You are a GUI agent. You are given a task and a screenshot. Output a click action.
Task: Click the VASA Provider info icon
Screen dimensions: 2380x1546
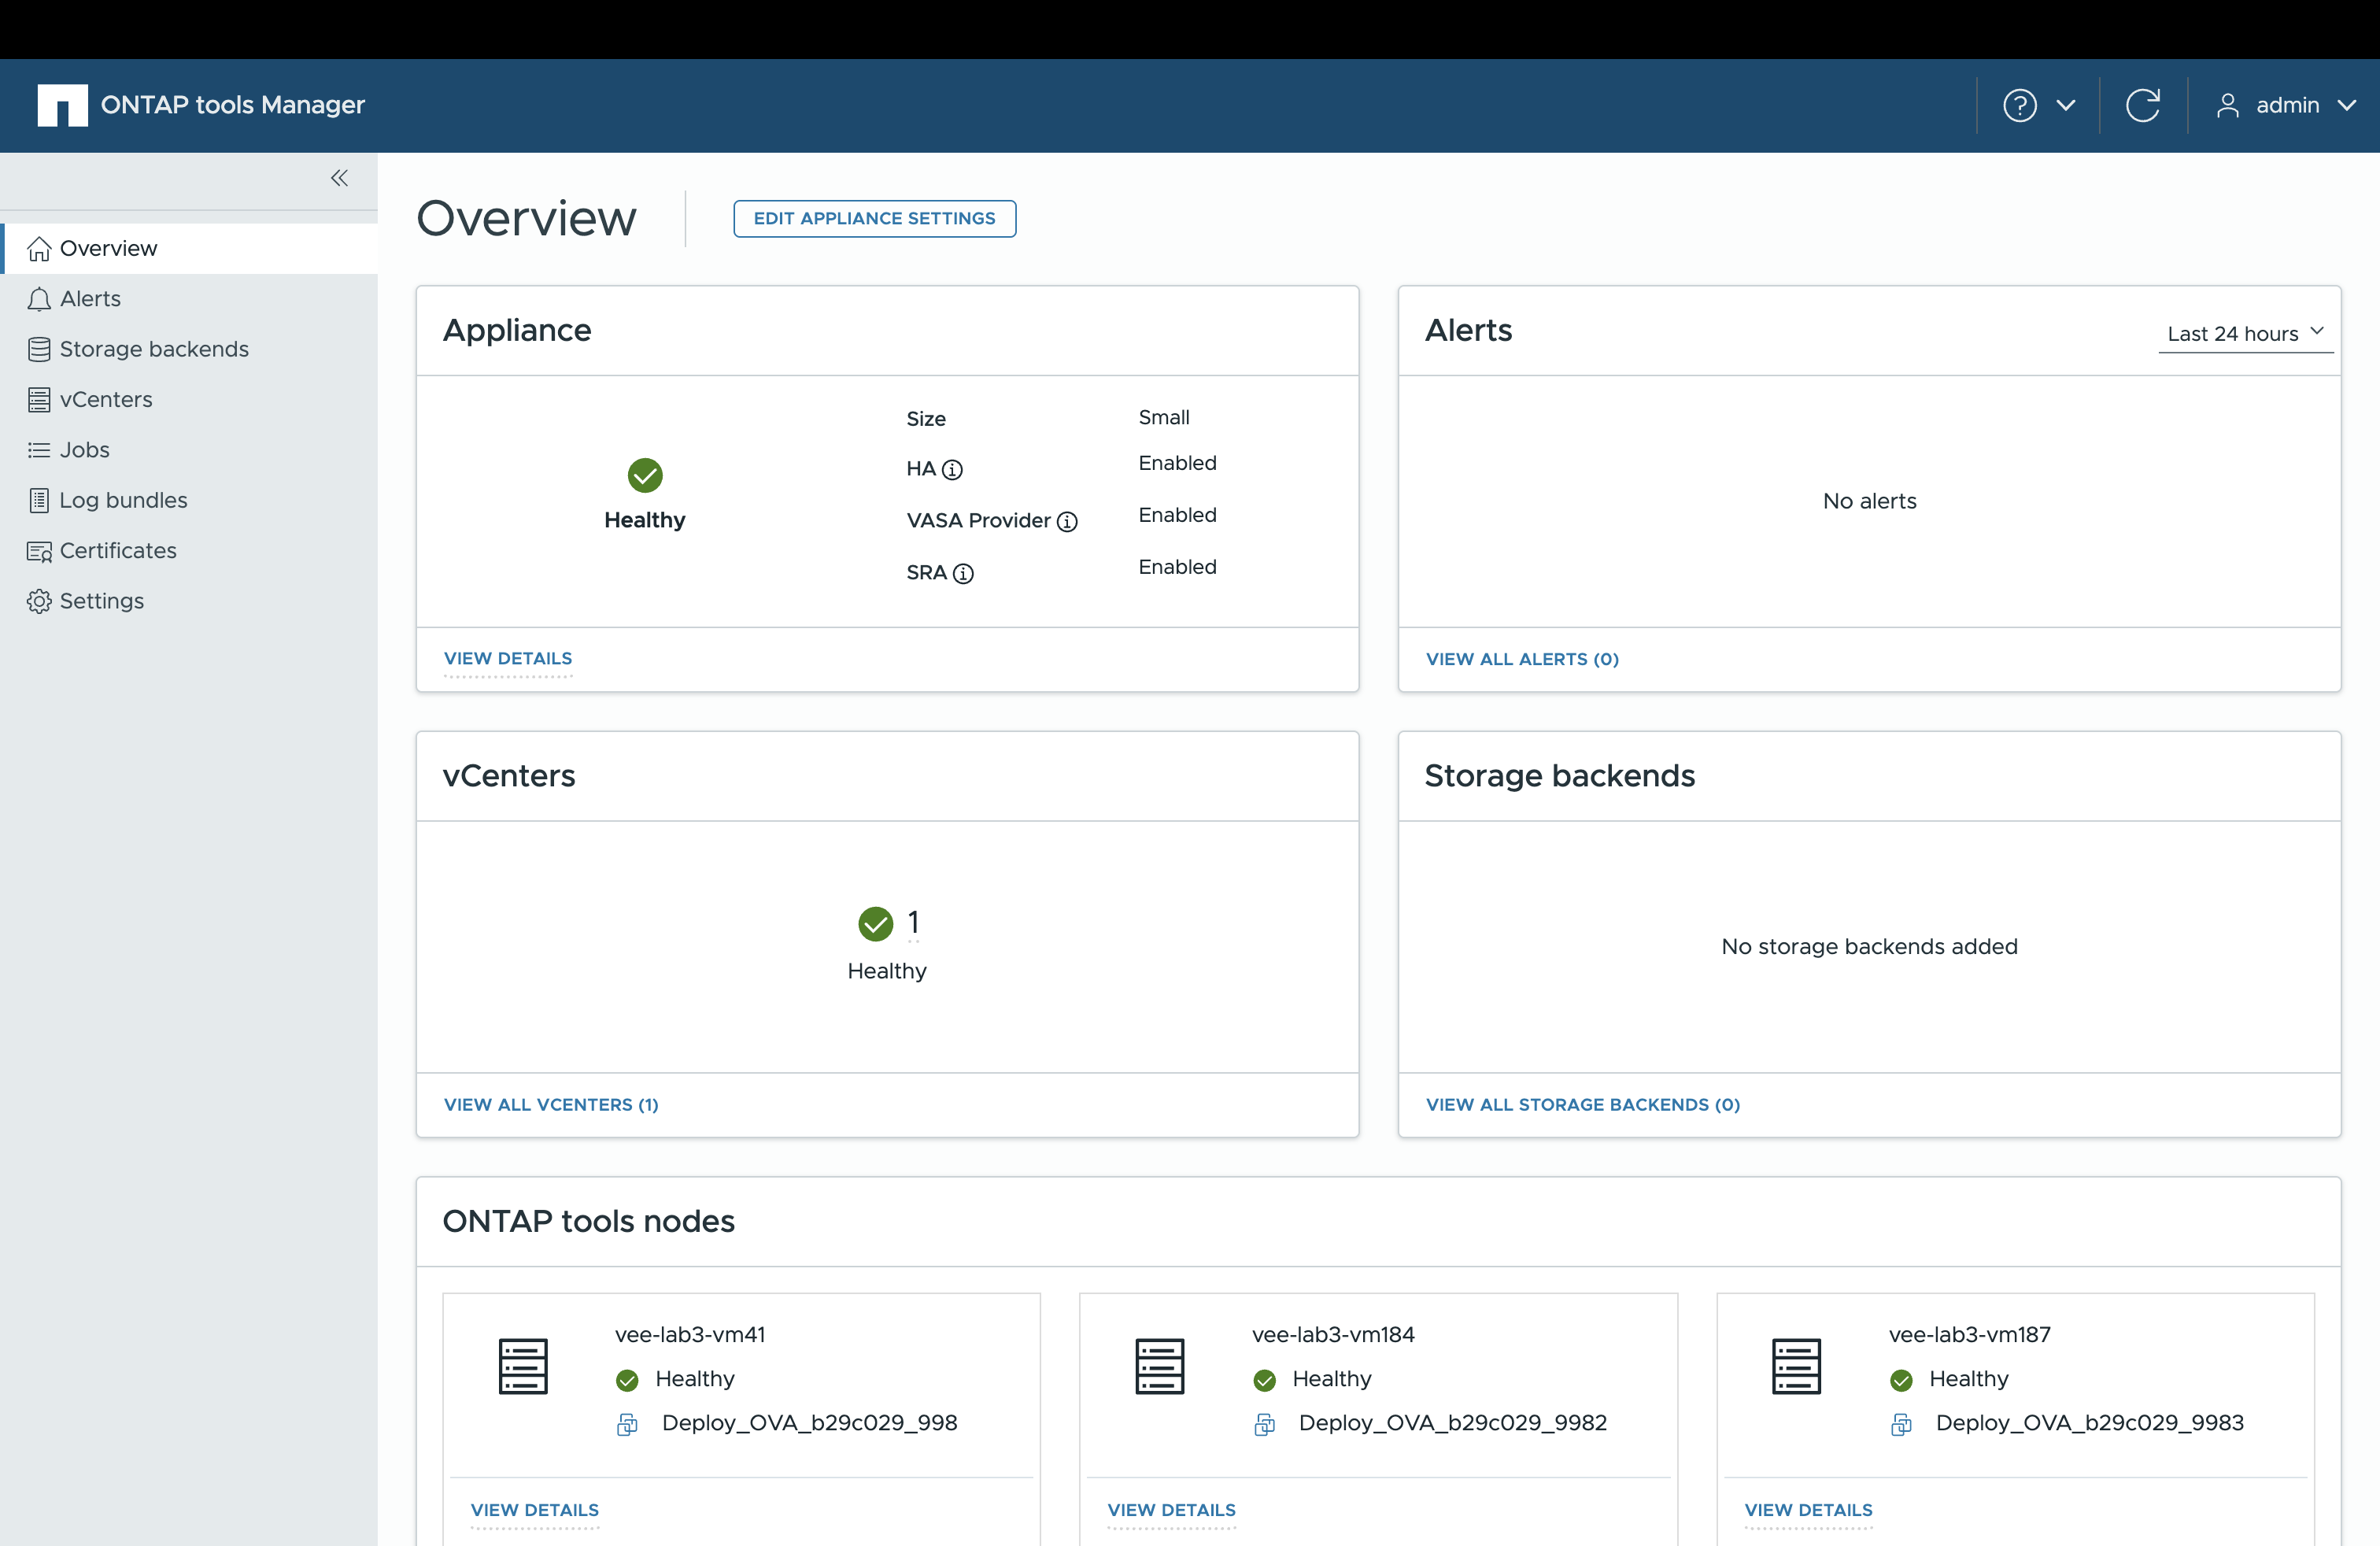point(1067,522)
